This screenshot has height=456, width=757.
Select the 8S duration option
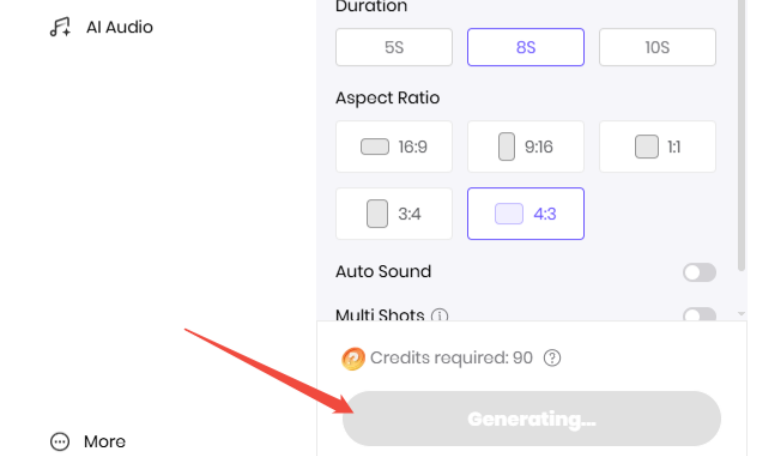(x=525, y=47)
